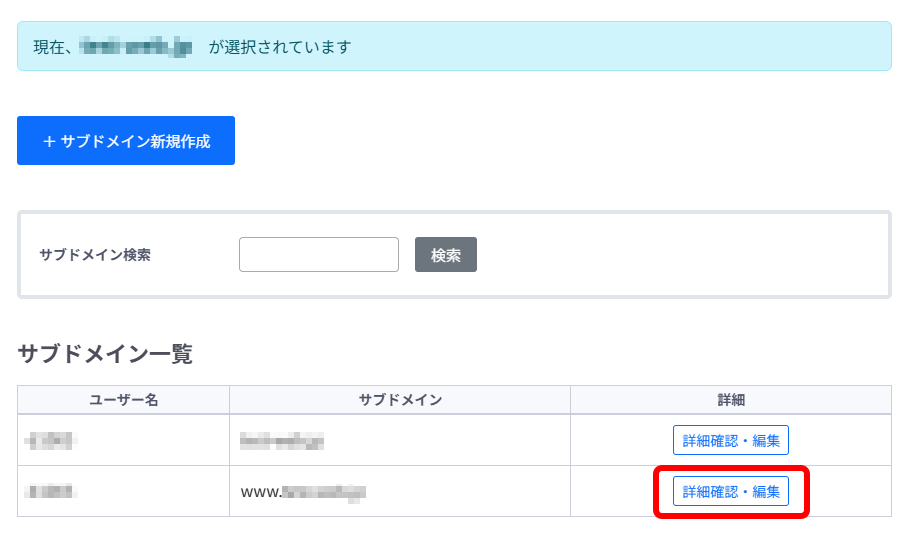Click the サブドメイン一覧 heading
908x536 pixels.
pyautogui.click(x=105, y=353)
